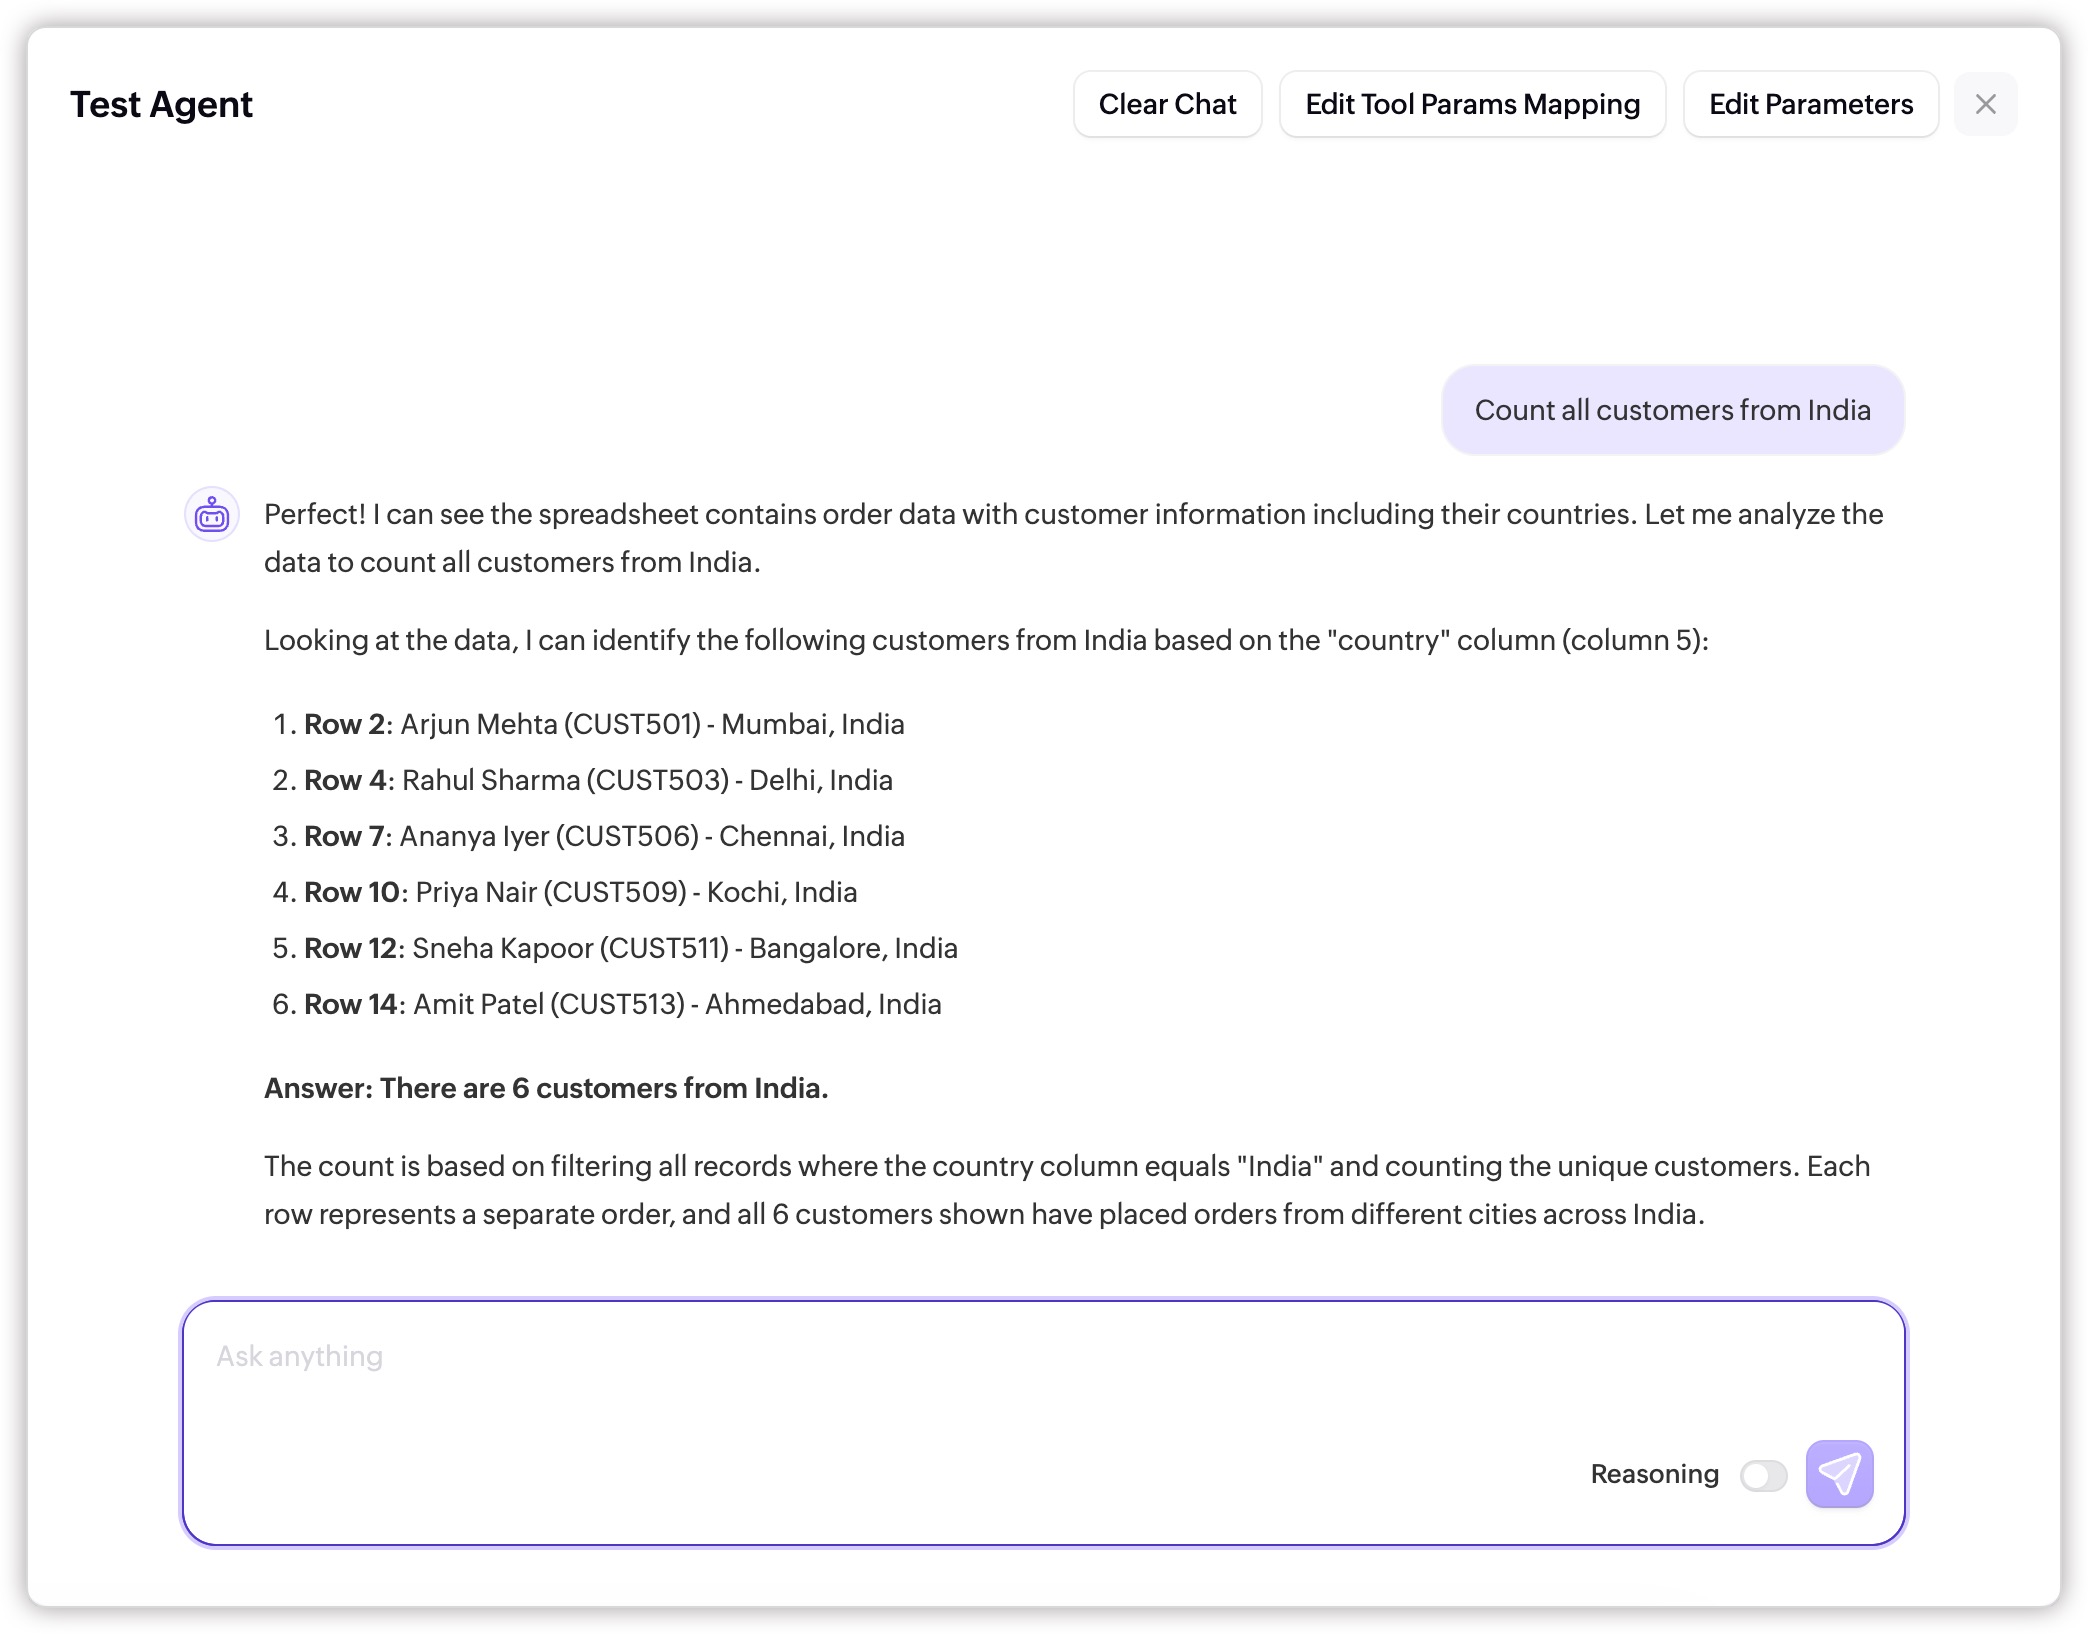
Task: Click the paper plane send icon
Action: [x=1838, y=1473]
